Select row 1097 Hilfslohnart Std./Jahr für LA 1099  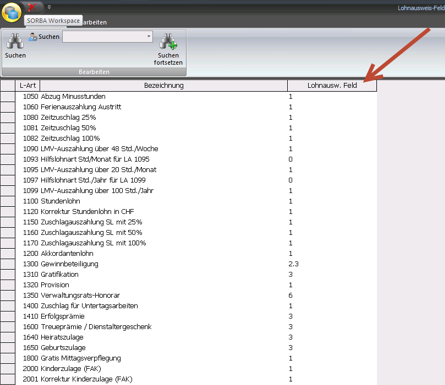[x=196, y=180]
